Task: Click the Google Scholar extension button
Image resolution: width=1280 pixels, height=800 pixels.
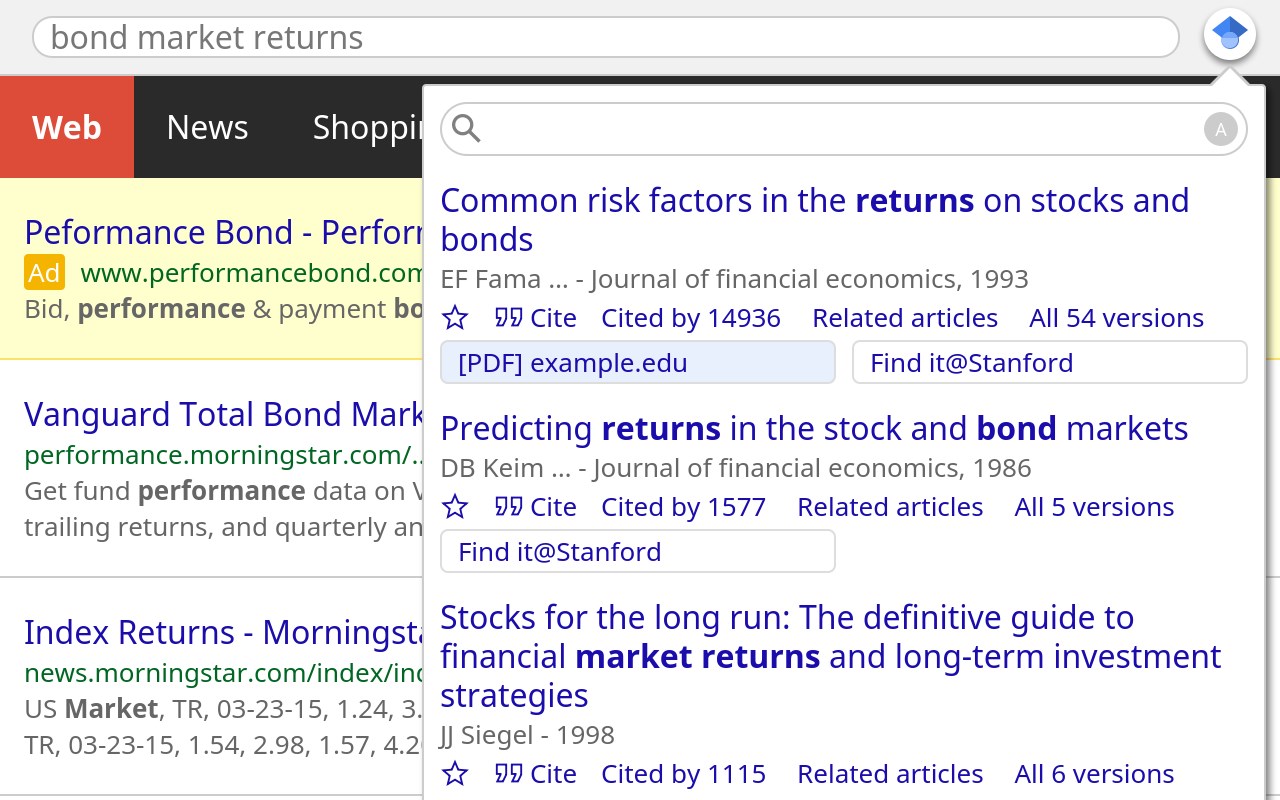Action: 1230,36
